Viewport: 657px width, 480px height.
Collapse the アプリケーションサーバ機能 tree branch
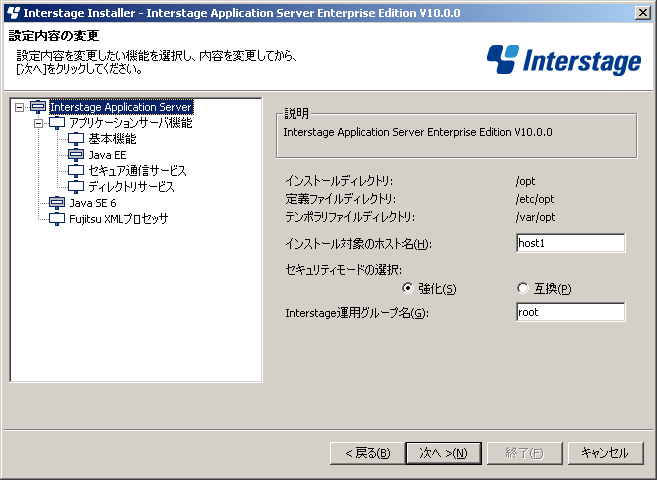coord(39,123)
